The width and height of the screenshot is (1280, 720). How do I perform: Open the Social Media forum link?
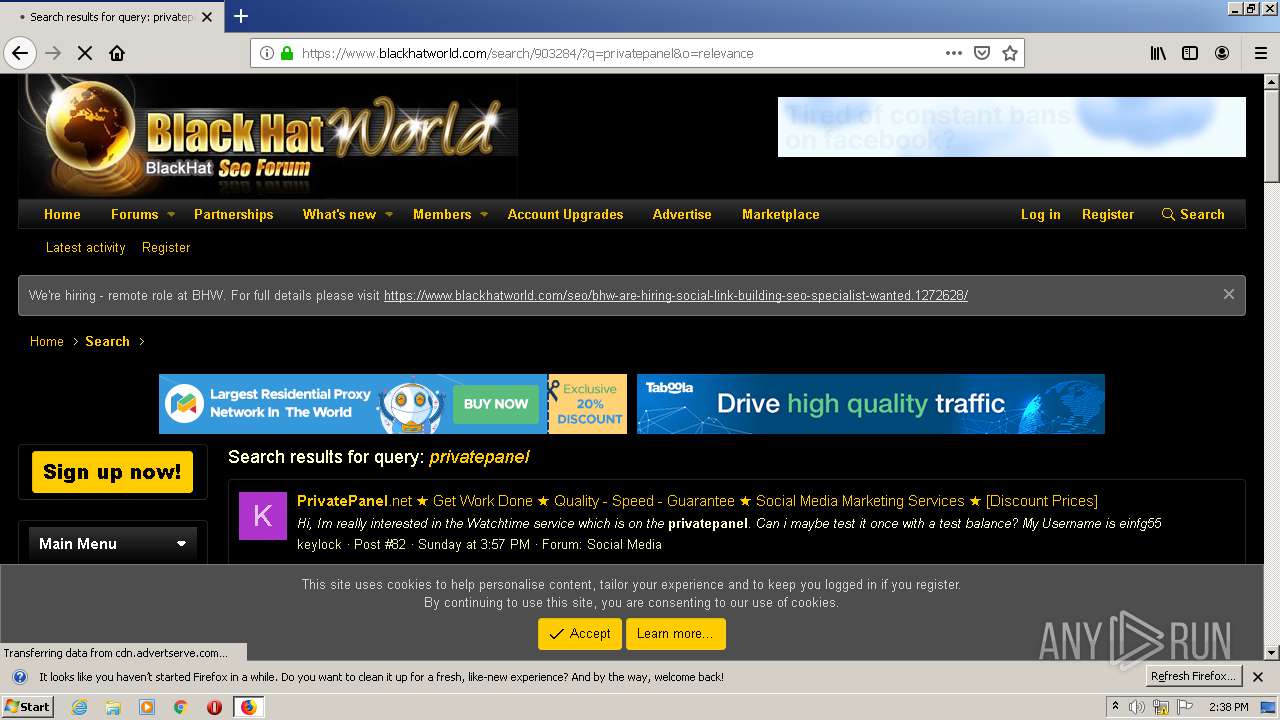pos(624,544)
